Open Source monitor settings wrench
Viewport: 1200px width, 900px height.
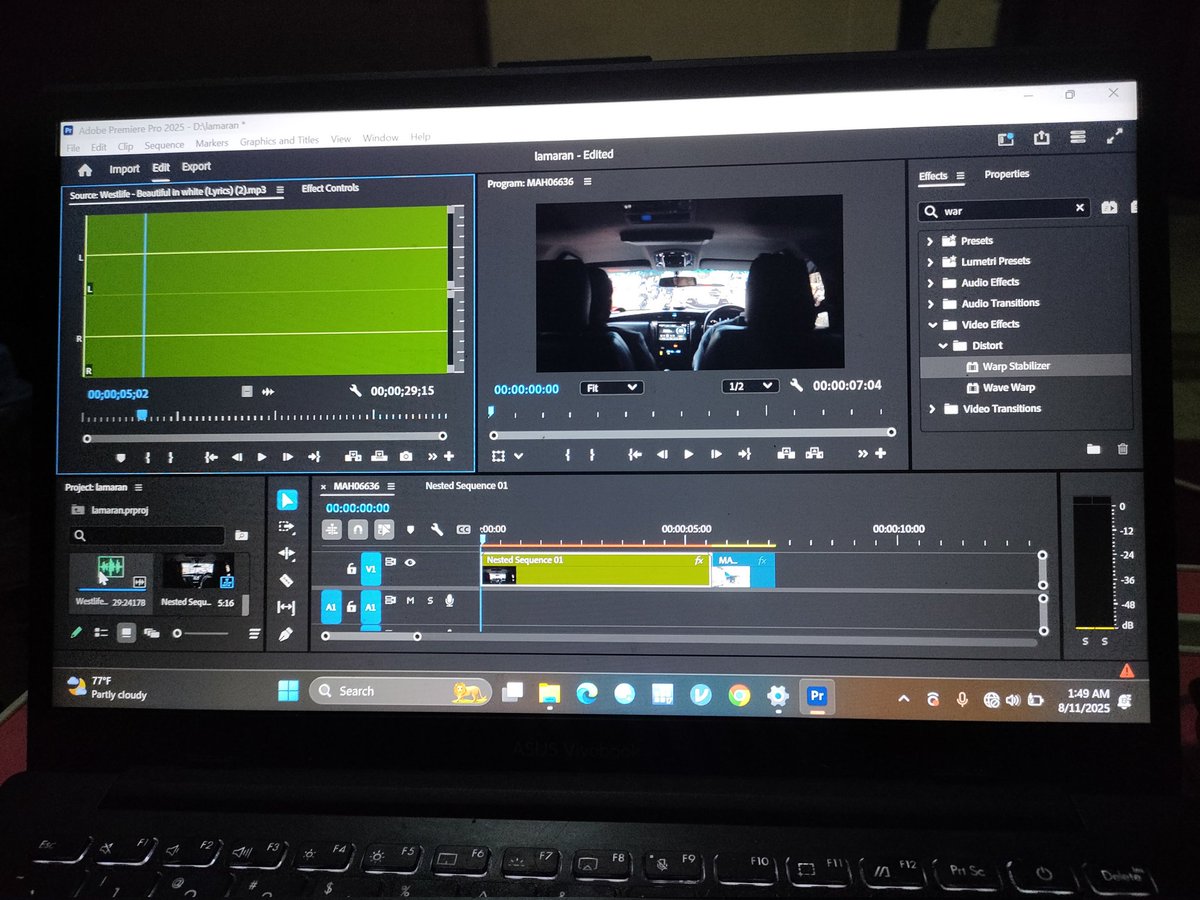pos(355,392)
